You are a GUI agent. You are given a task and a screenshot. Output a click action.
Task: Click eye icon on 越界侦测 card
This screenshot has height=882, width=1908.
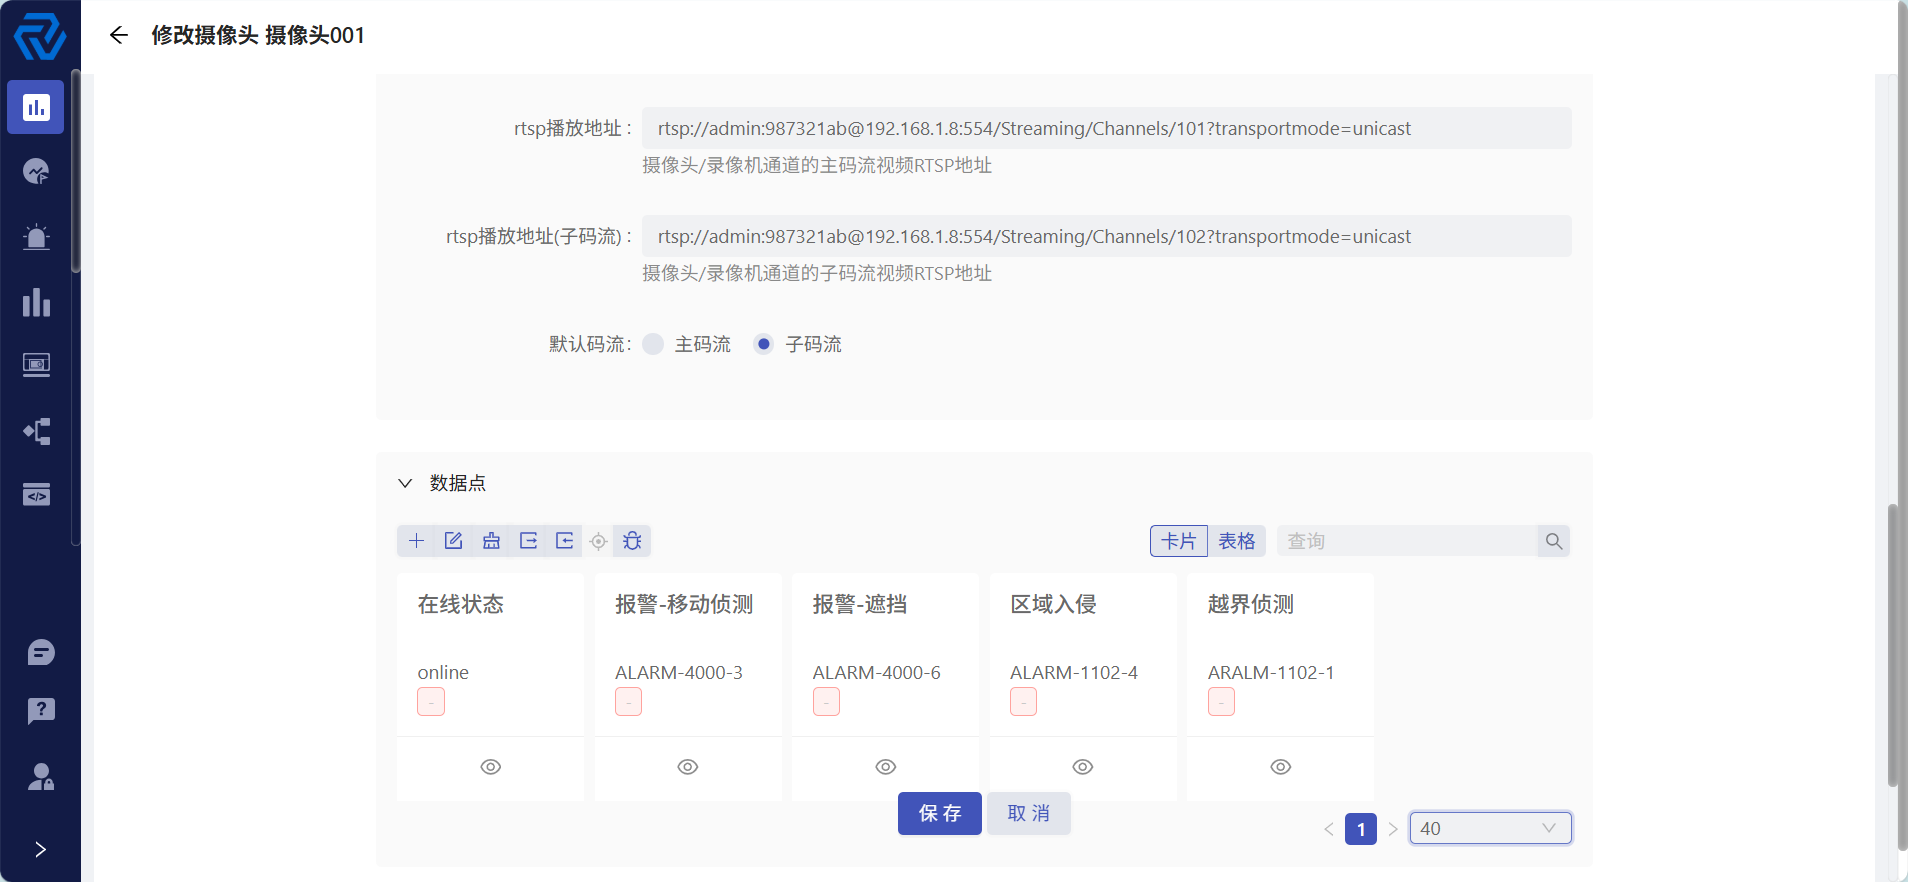tap(1281, 767)
